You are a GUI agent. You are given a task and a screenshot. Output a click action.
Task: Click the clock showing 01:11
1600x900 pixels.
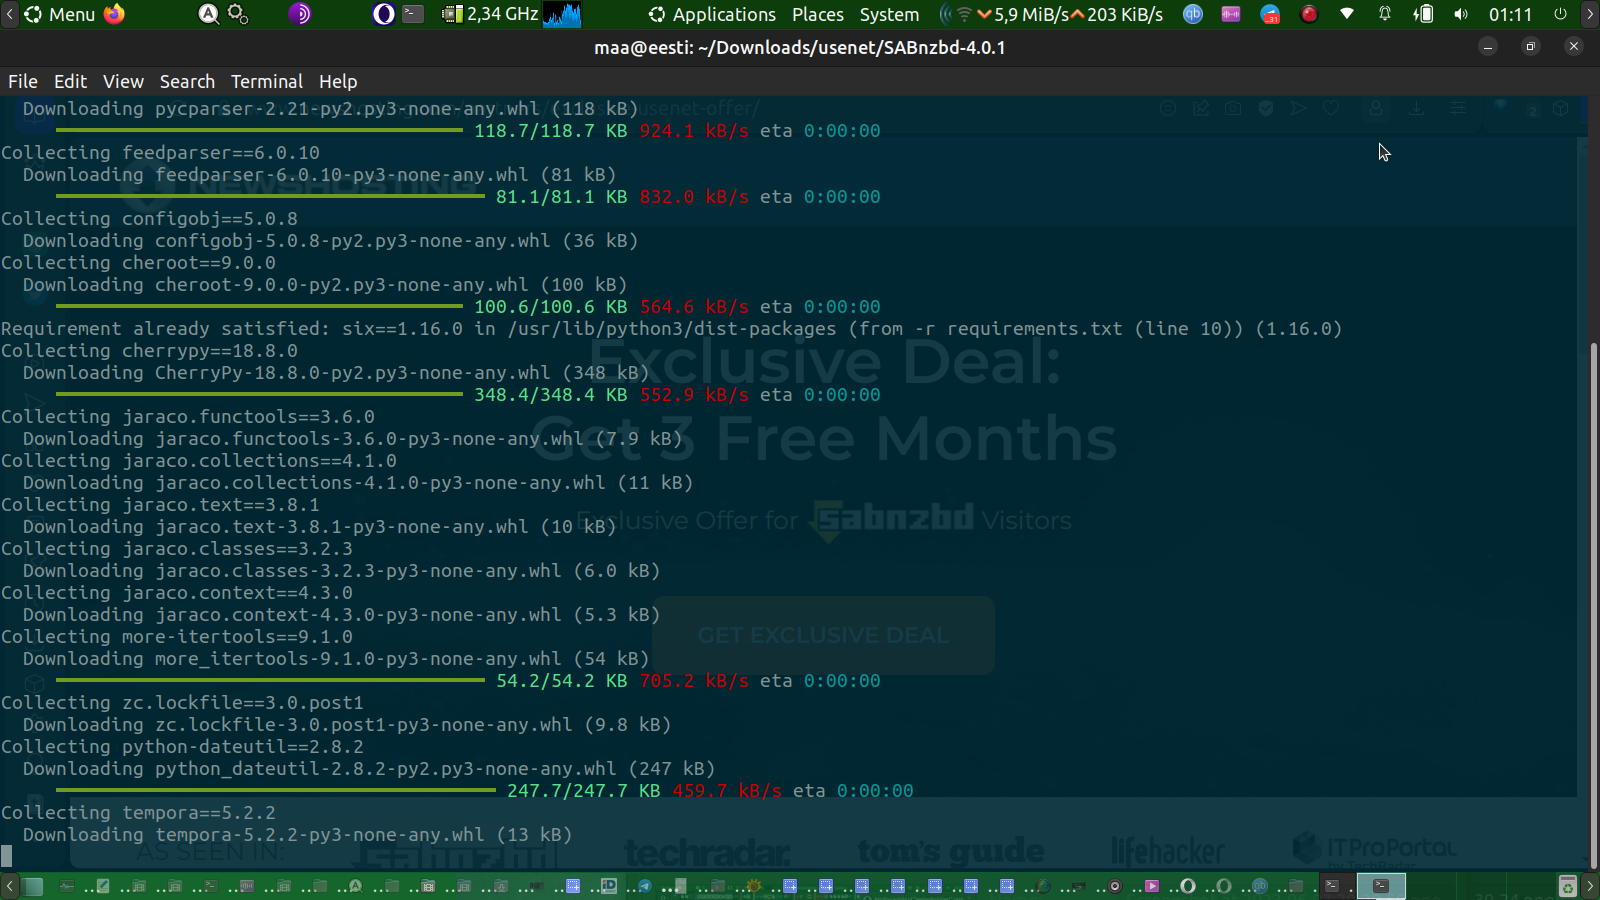click(x=1510, y=14)
